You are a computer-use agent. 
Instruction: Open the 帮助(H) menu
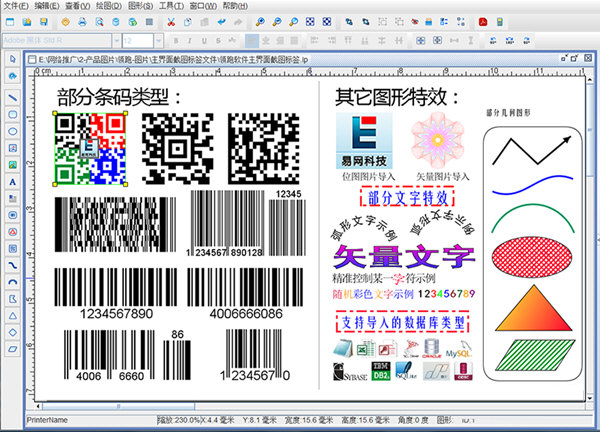pos(234,6)
